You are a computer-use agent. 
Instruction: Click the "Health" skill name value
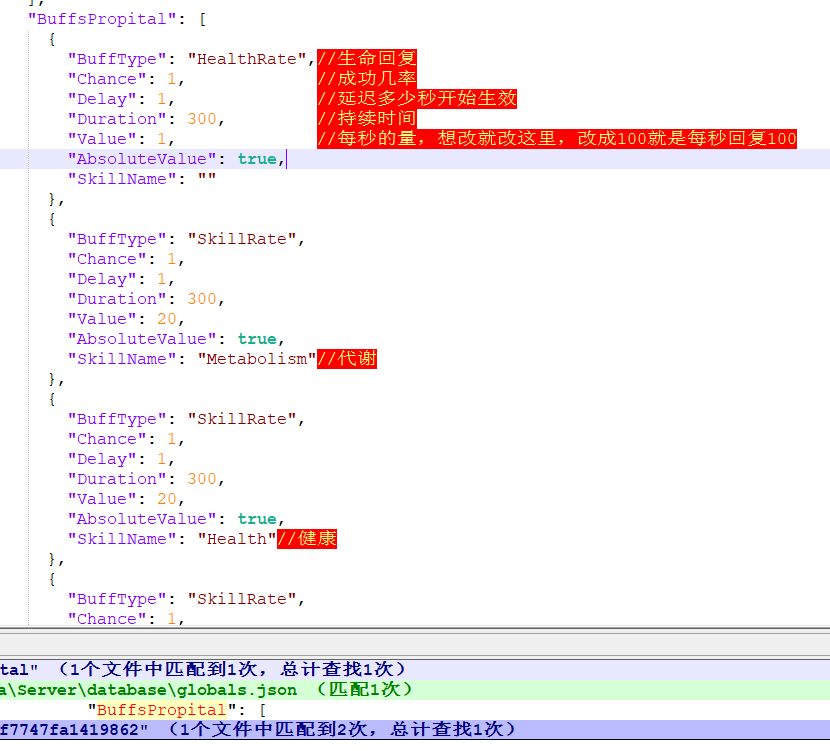(237, 539)
